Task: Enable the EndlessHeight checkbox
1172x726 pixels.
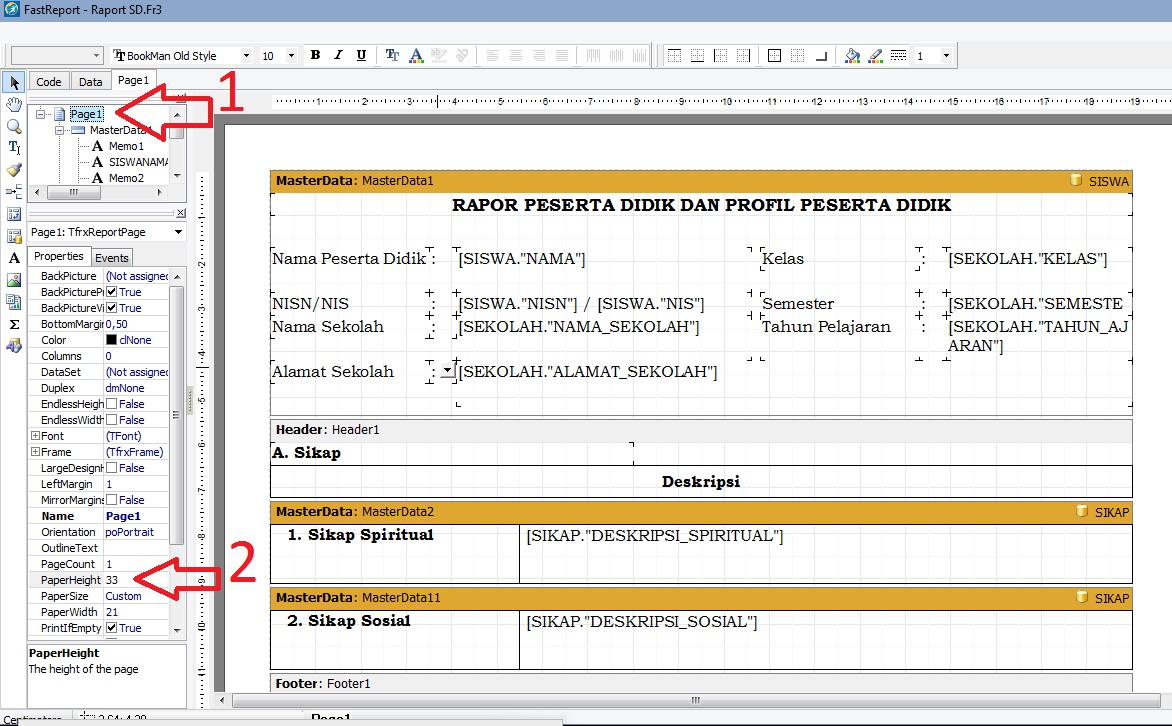Action: (x=112, y=404)
